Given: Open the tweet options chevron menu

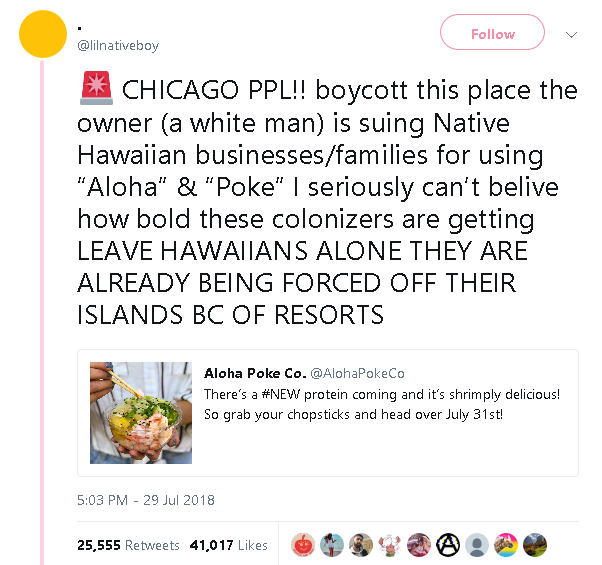Looking at the screenshot, I should tap(572, 35).
